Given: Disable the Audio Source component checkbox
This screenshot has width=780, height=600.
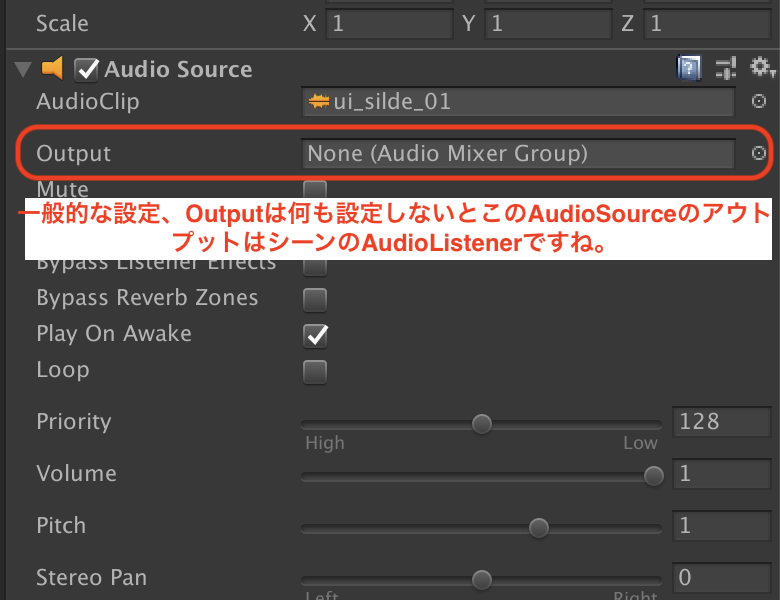Looking at the screenshot, I should pos(86,69).
